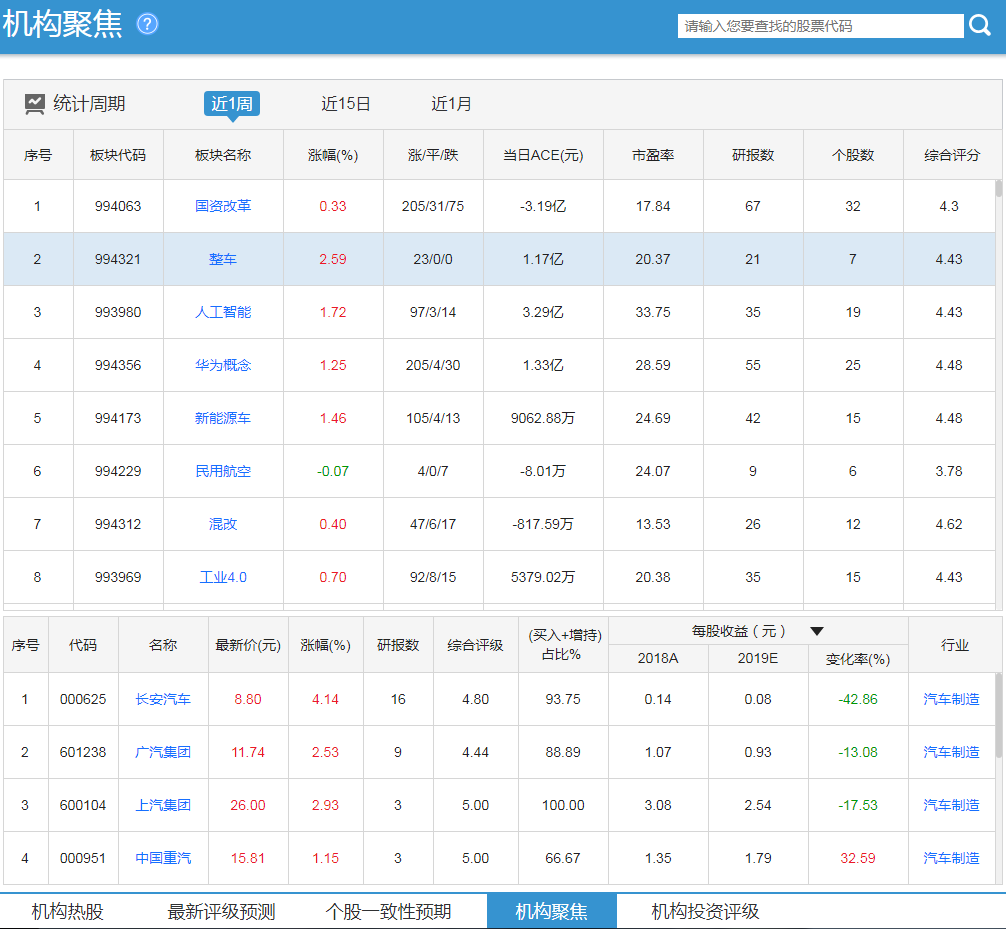1006x929 pixels.
Task: Select the 机构聚焦 bottom tab
Action: (552, 911)
